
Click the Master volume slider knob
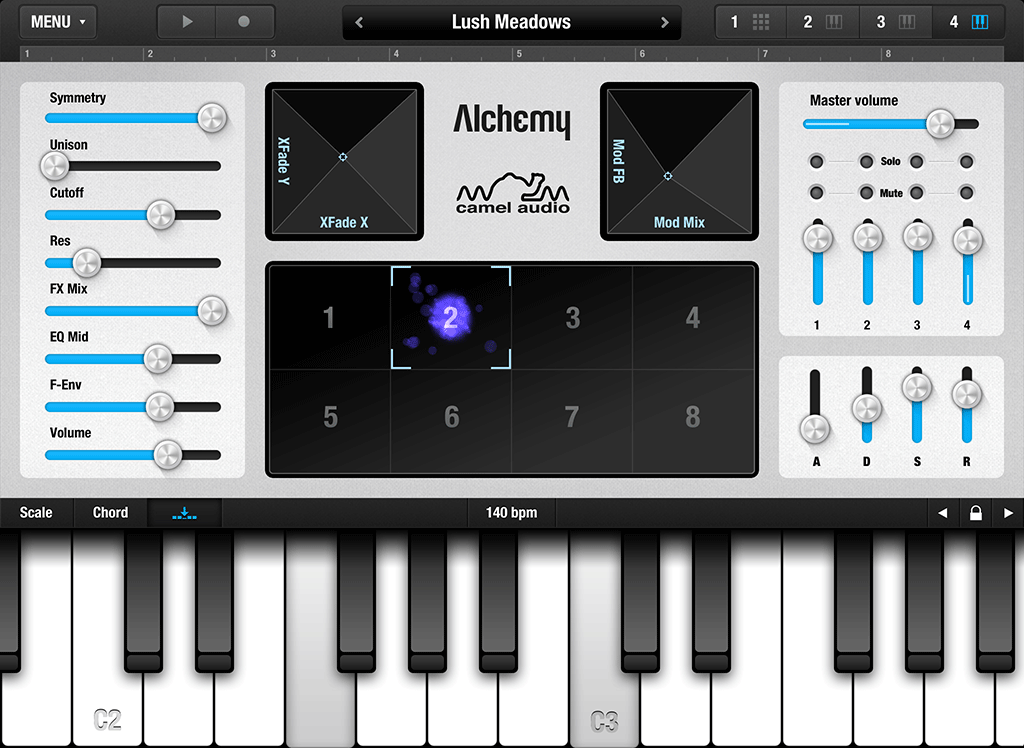940,123
